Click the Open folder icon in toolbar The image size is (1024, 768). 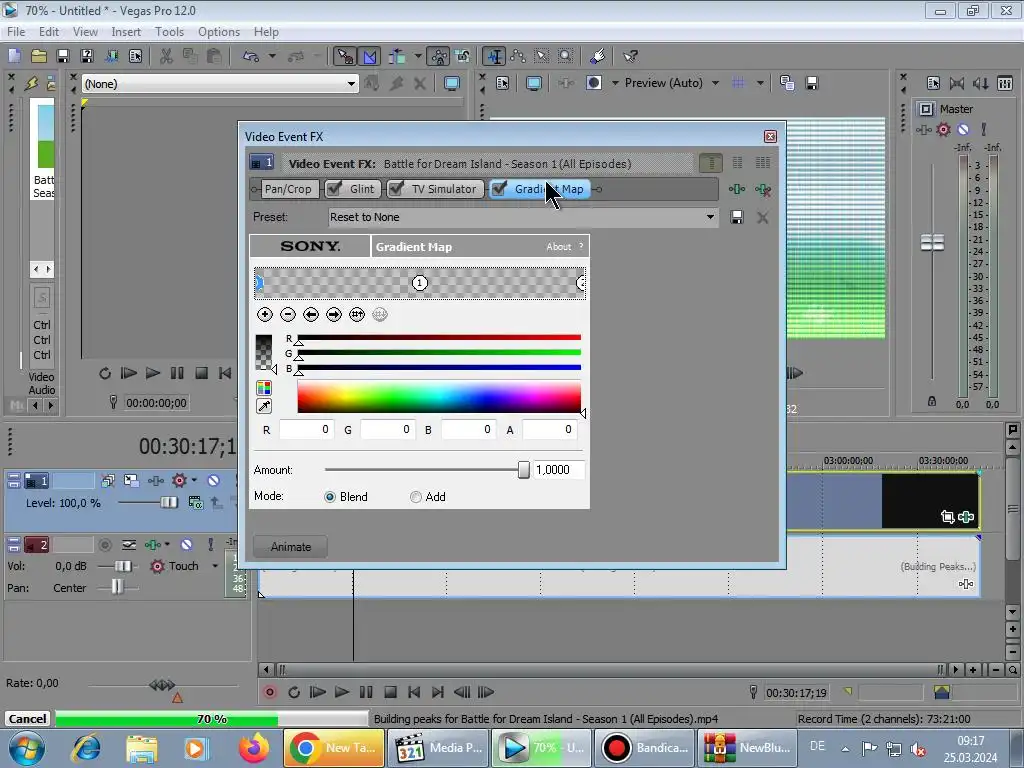tap(39, 56)
